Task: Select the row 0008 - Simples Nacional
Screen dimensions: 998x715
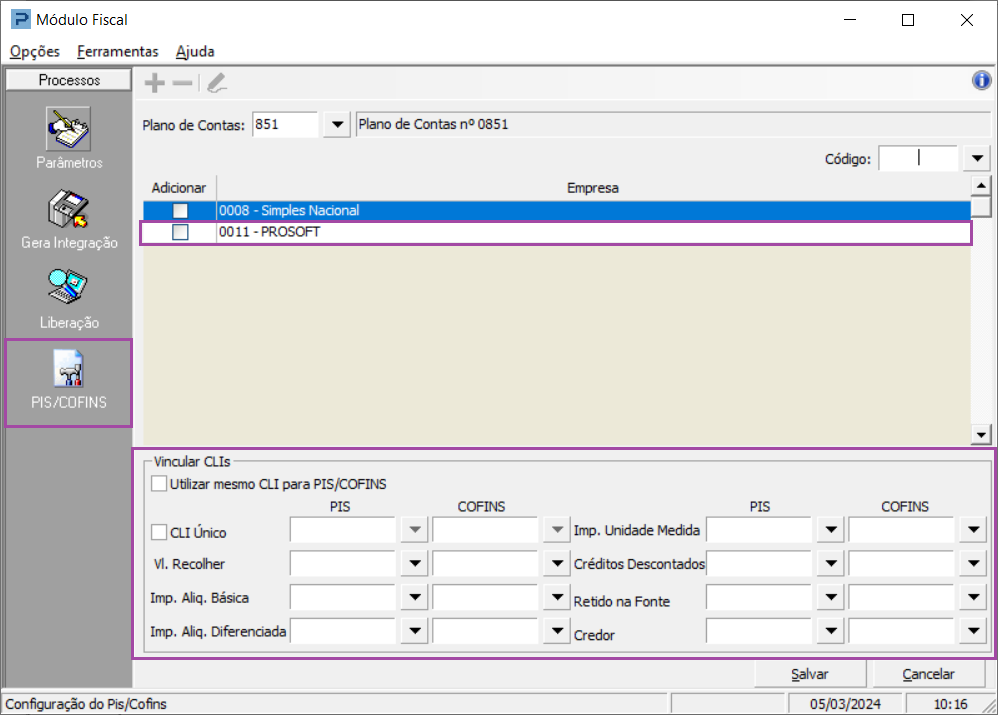Action: tap(557, 211)
